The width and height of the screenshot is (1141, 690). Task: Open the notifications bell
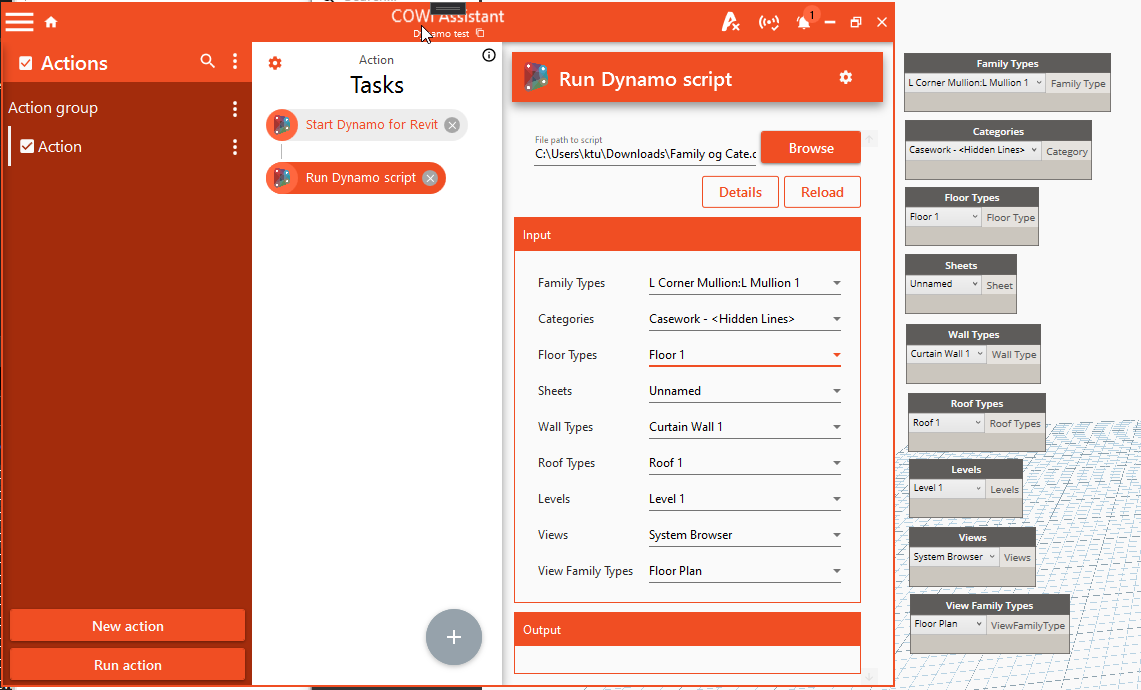(803, 22)
